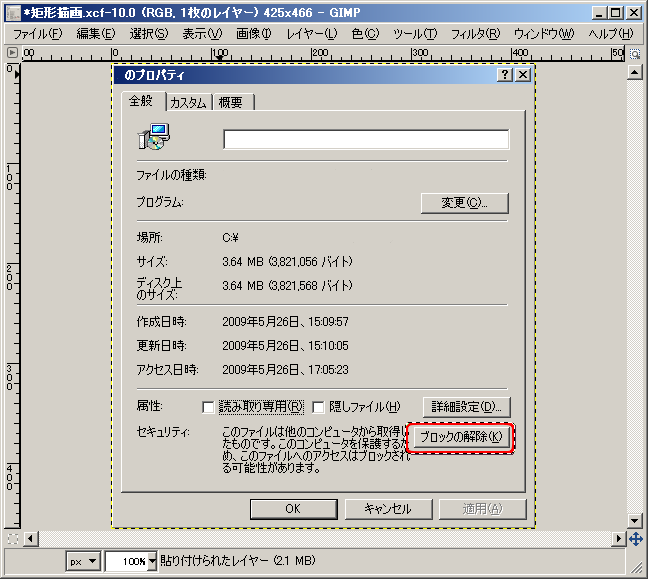Click the 詳細設定(D)... button
The width and height of the screenshot is (648, 579).
click(467, 407)
